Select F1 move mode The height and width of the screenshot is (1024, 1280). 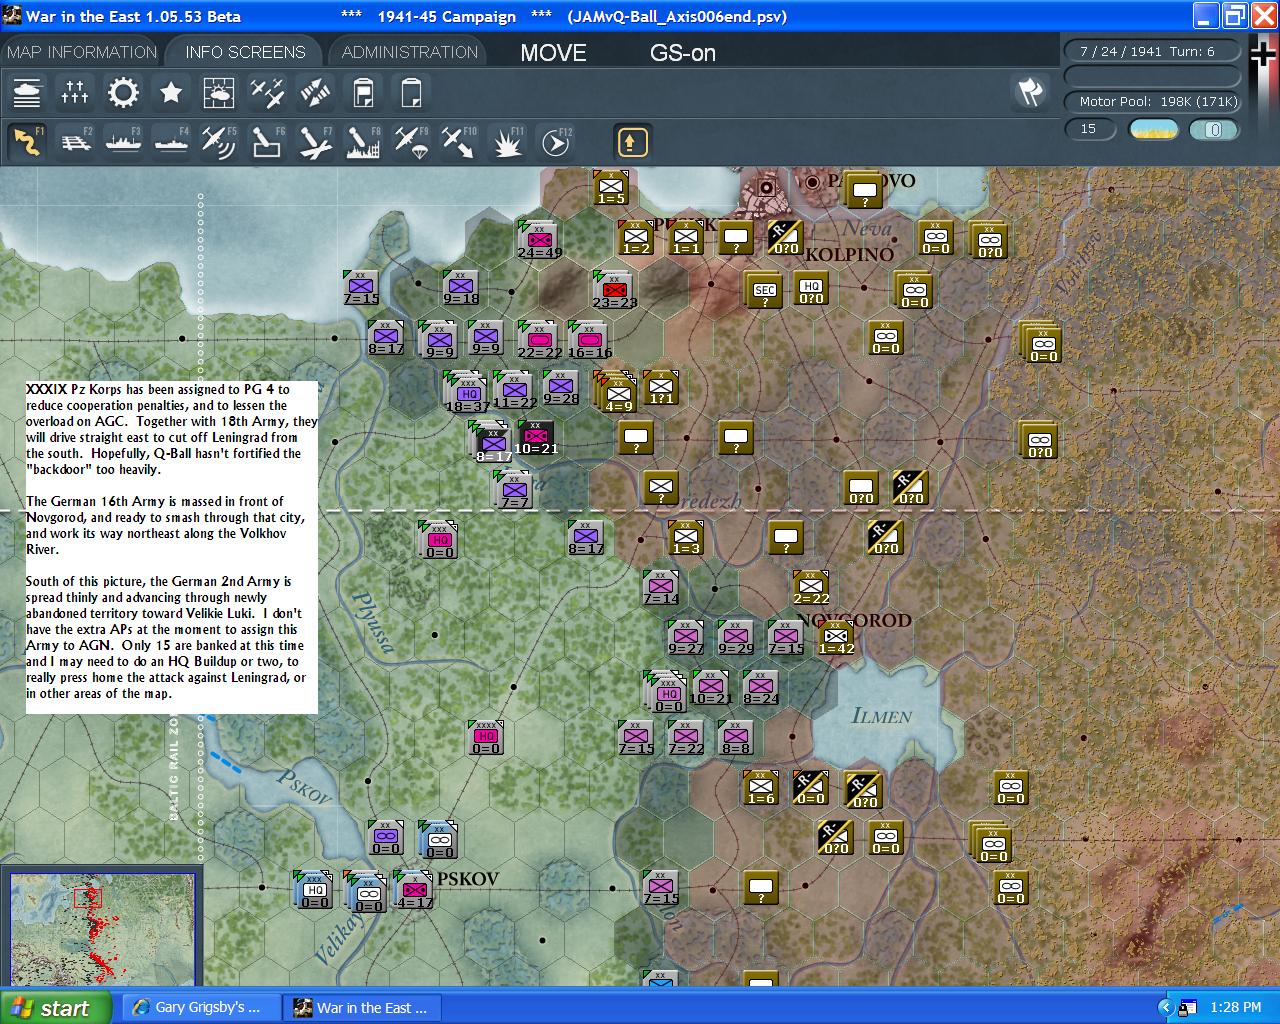point(27,142)
